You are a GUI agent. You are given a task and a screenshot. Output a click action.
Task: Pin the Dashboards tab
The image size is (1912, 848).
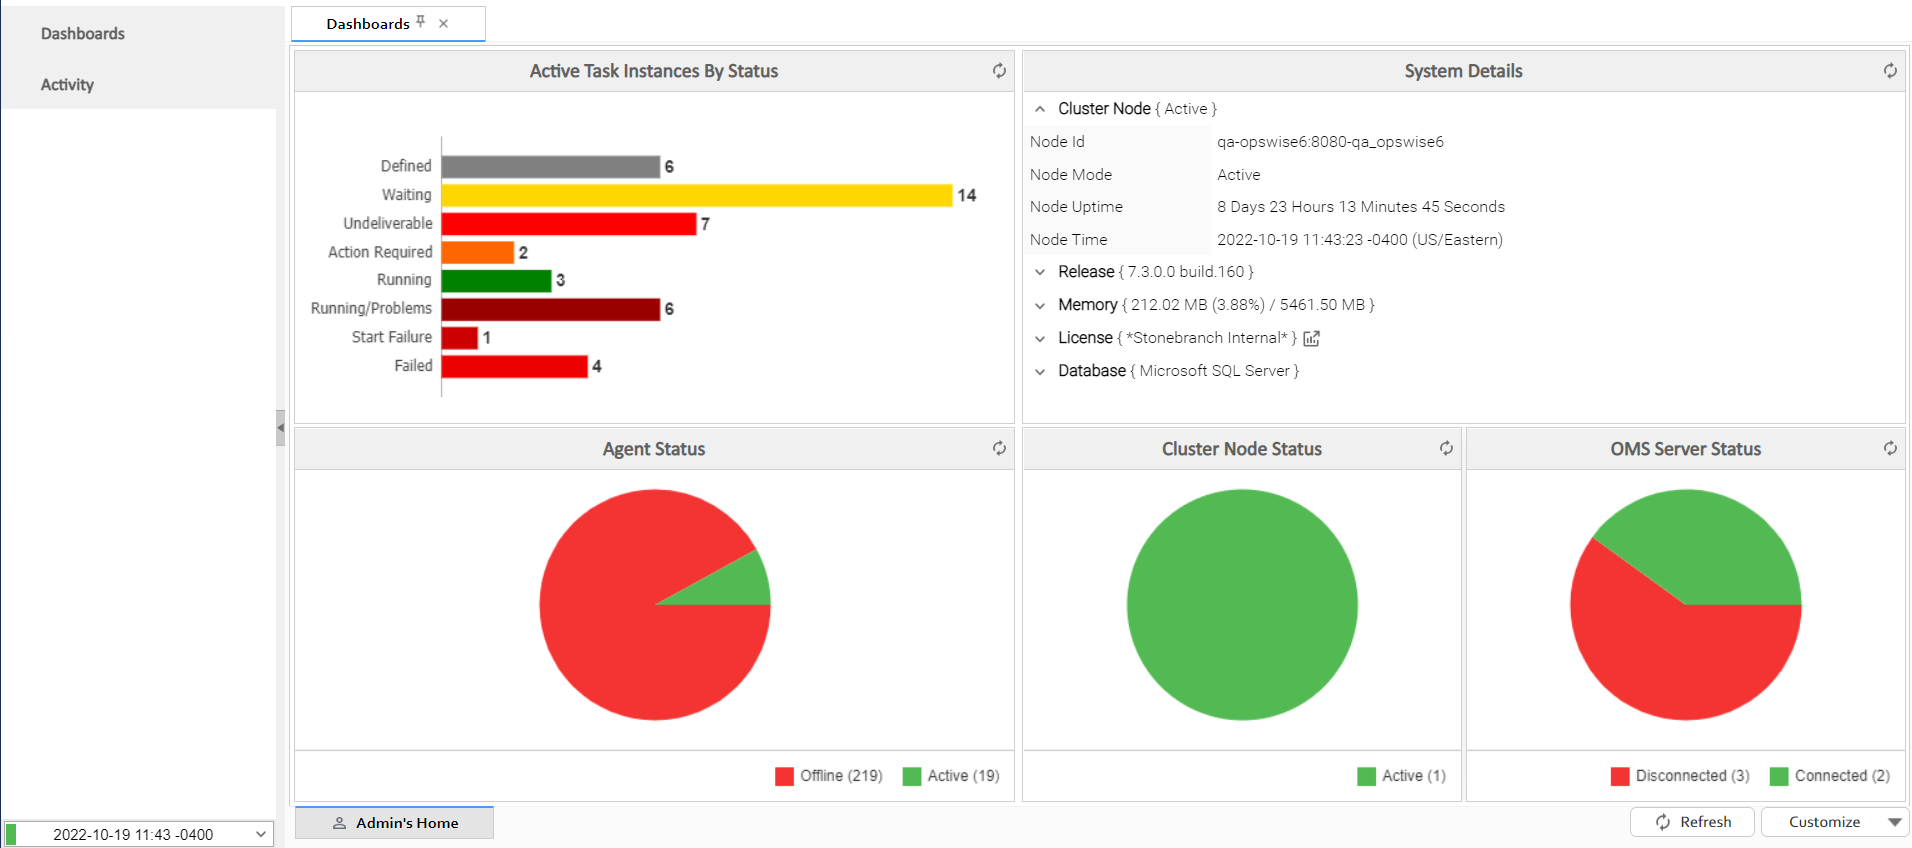pyautogui.click(x=421, y=22)
